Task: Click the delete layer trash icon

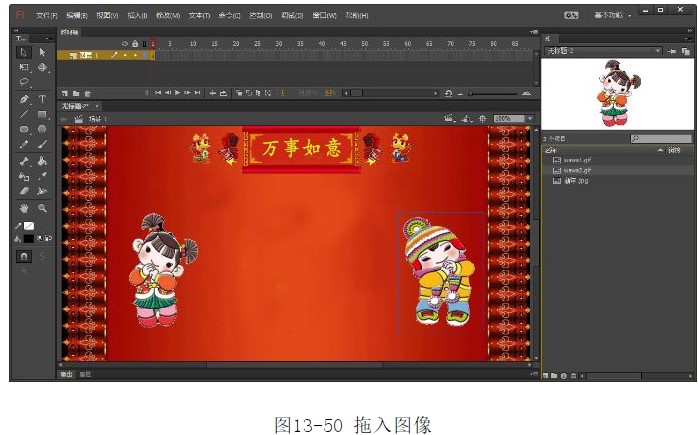Action: pyautogui.click(x=87, y=92)
